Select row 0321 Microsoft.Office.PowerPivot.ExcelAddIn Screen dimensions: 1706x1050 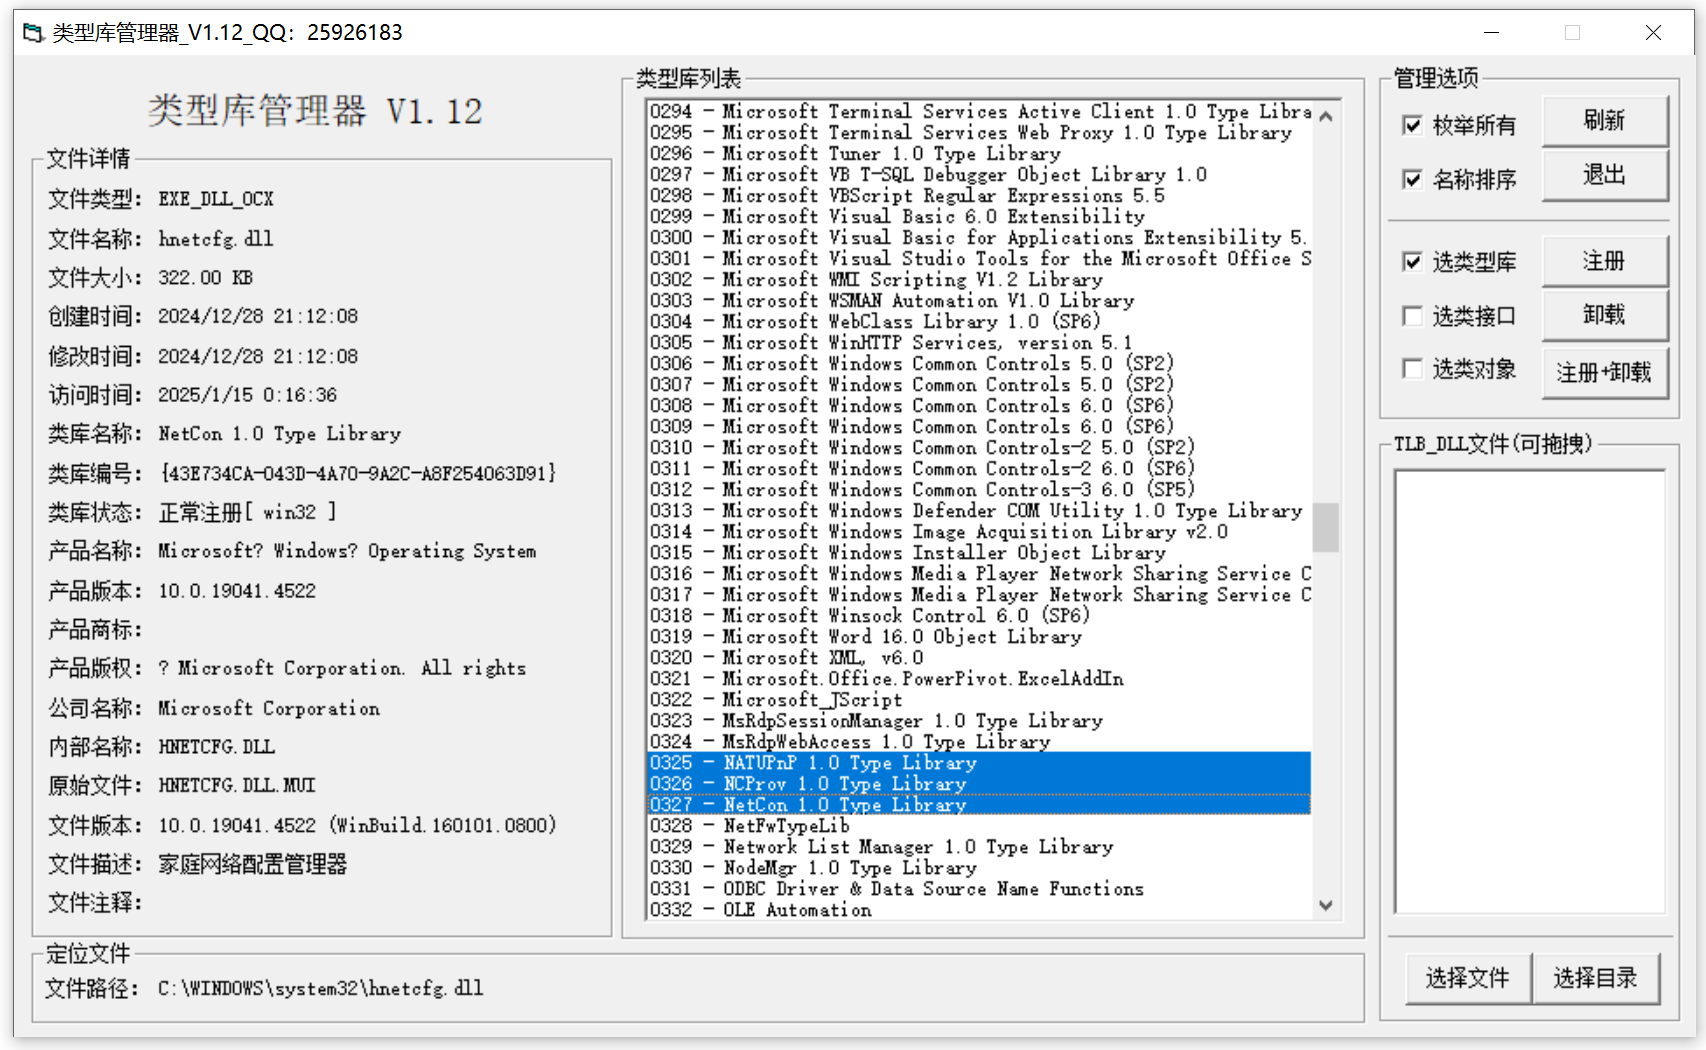click(x=979, y=678)
